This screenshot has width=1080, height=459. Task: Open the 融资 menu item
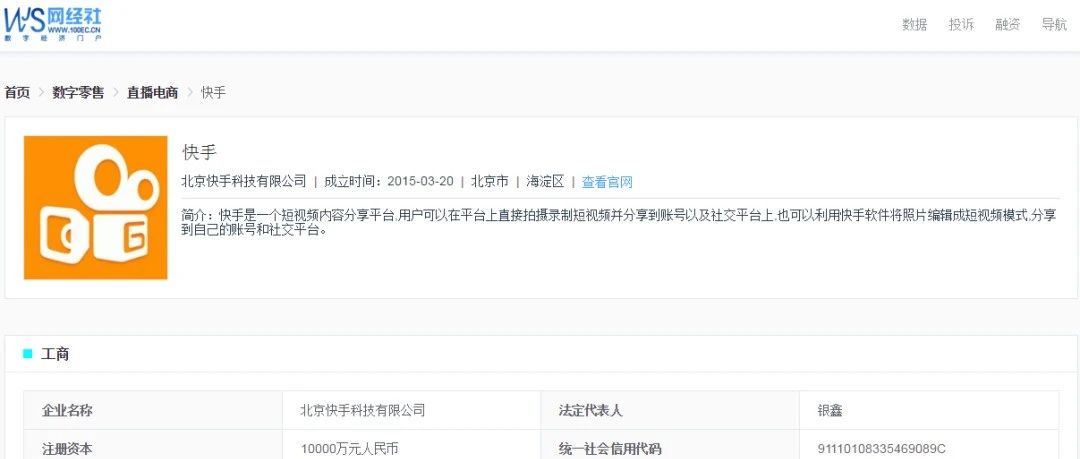[x=1008, y=25]
